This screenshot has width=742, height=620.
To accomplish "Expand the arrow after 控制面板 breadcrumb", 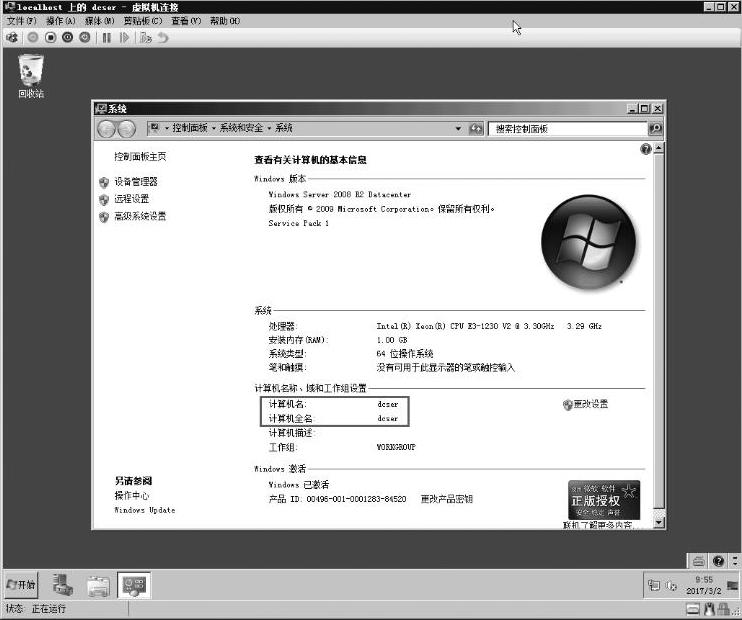I will point(212,129).
